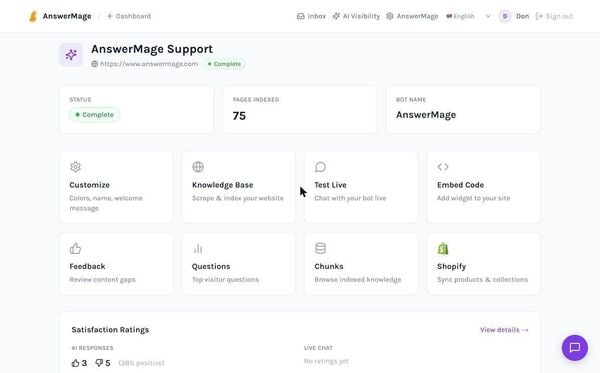Click the AnswerMage Support page title

pos(152,49)
